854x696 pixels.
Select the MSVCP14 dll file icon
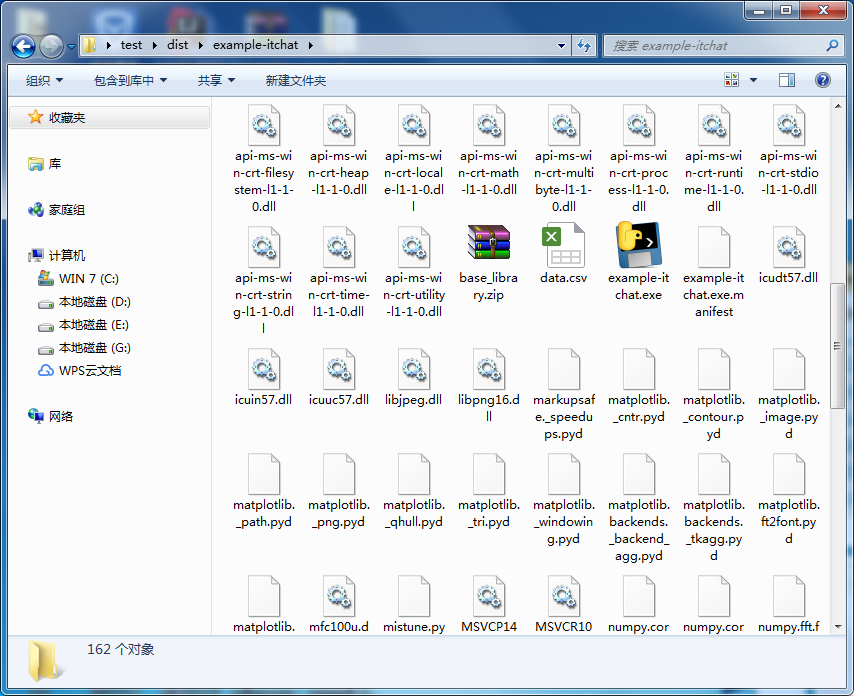(x=489, y=596)
